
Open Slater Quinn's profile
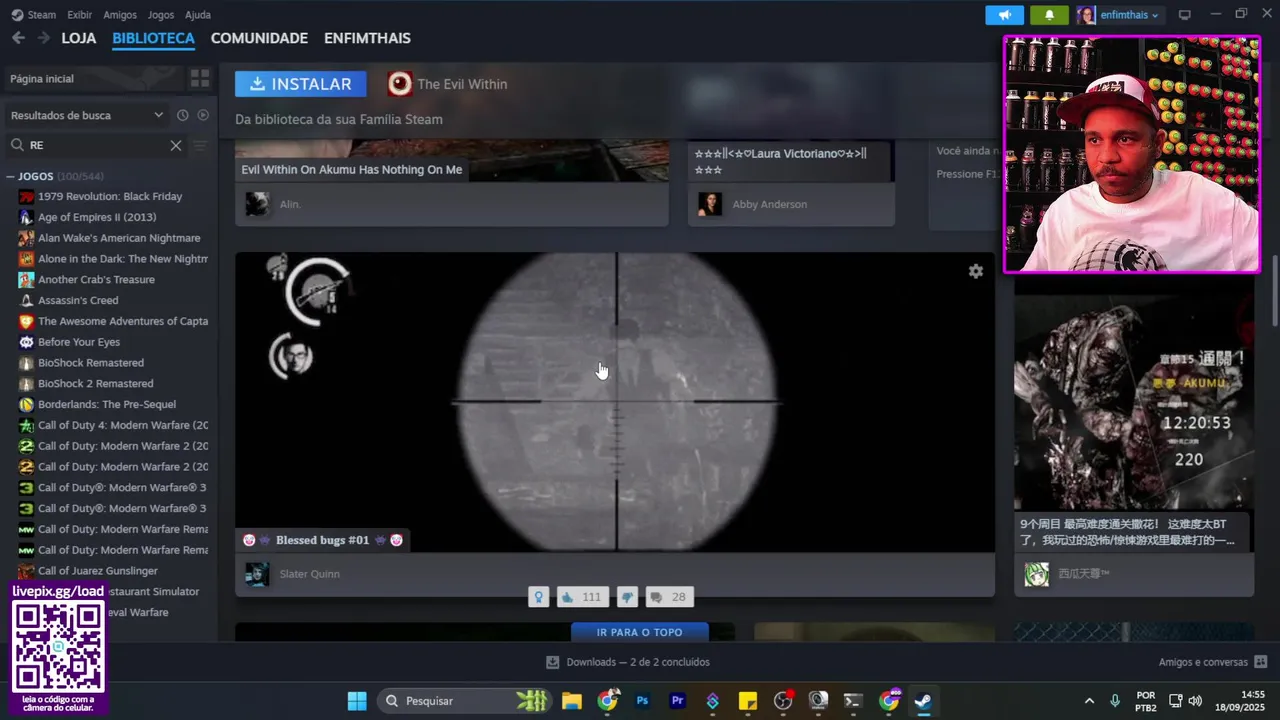[x=310, y=574]
